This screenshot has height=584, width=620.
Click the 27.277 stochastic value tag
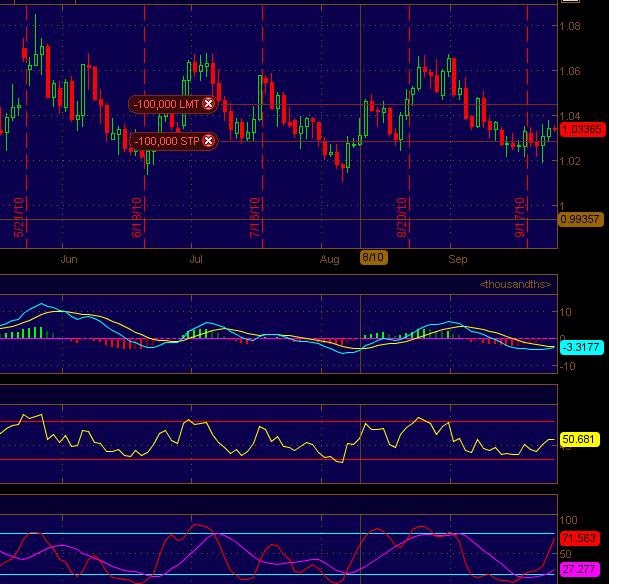tap(579, 569)
